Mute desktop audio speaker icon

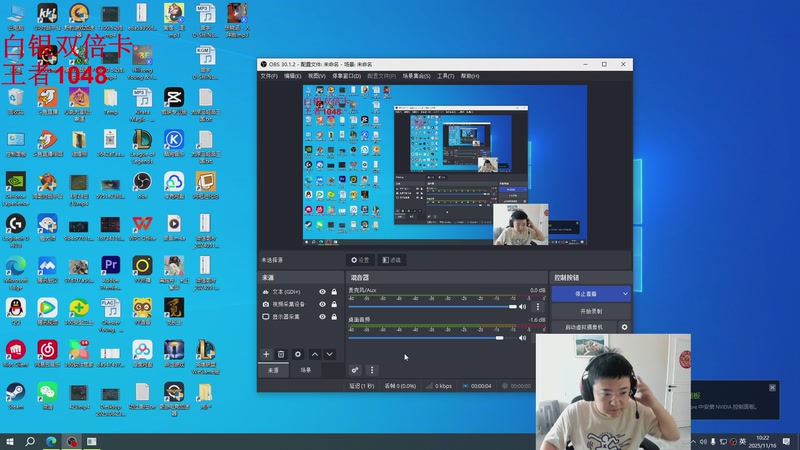(x=522, y=338)
